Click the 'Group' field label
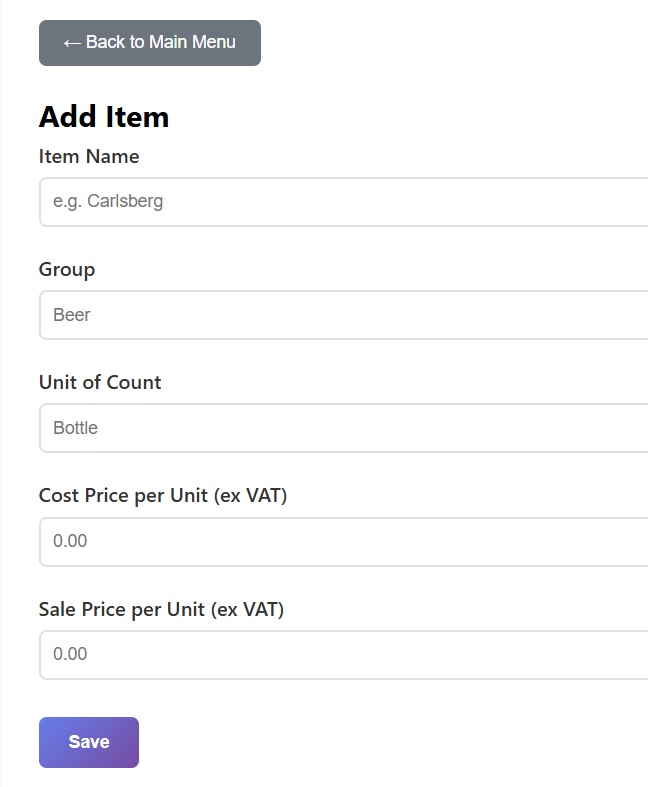Viewport: 648px width, 787px height. coord(67,270)
